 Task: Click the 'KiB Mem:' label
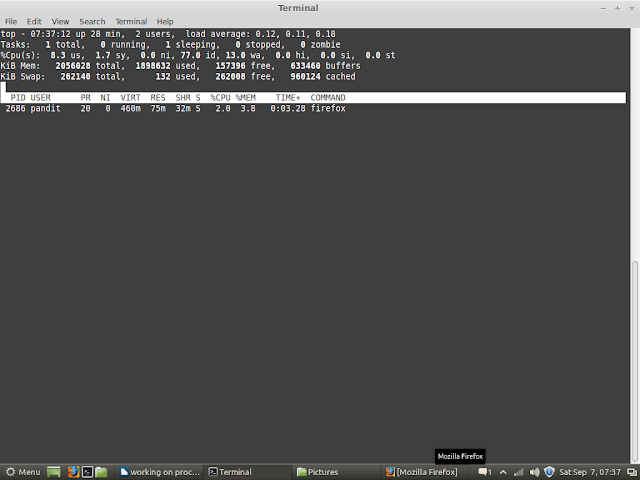(20, 66)
